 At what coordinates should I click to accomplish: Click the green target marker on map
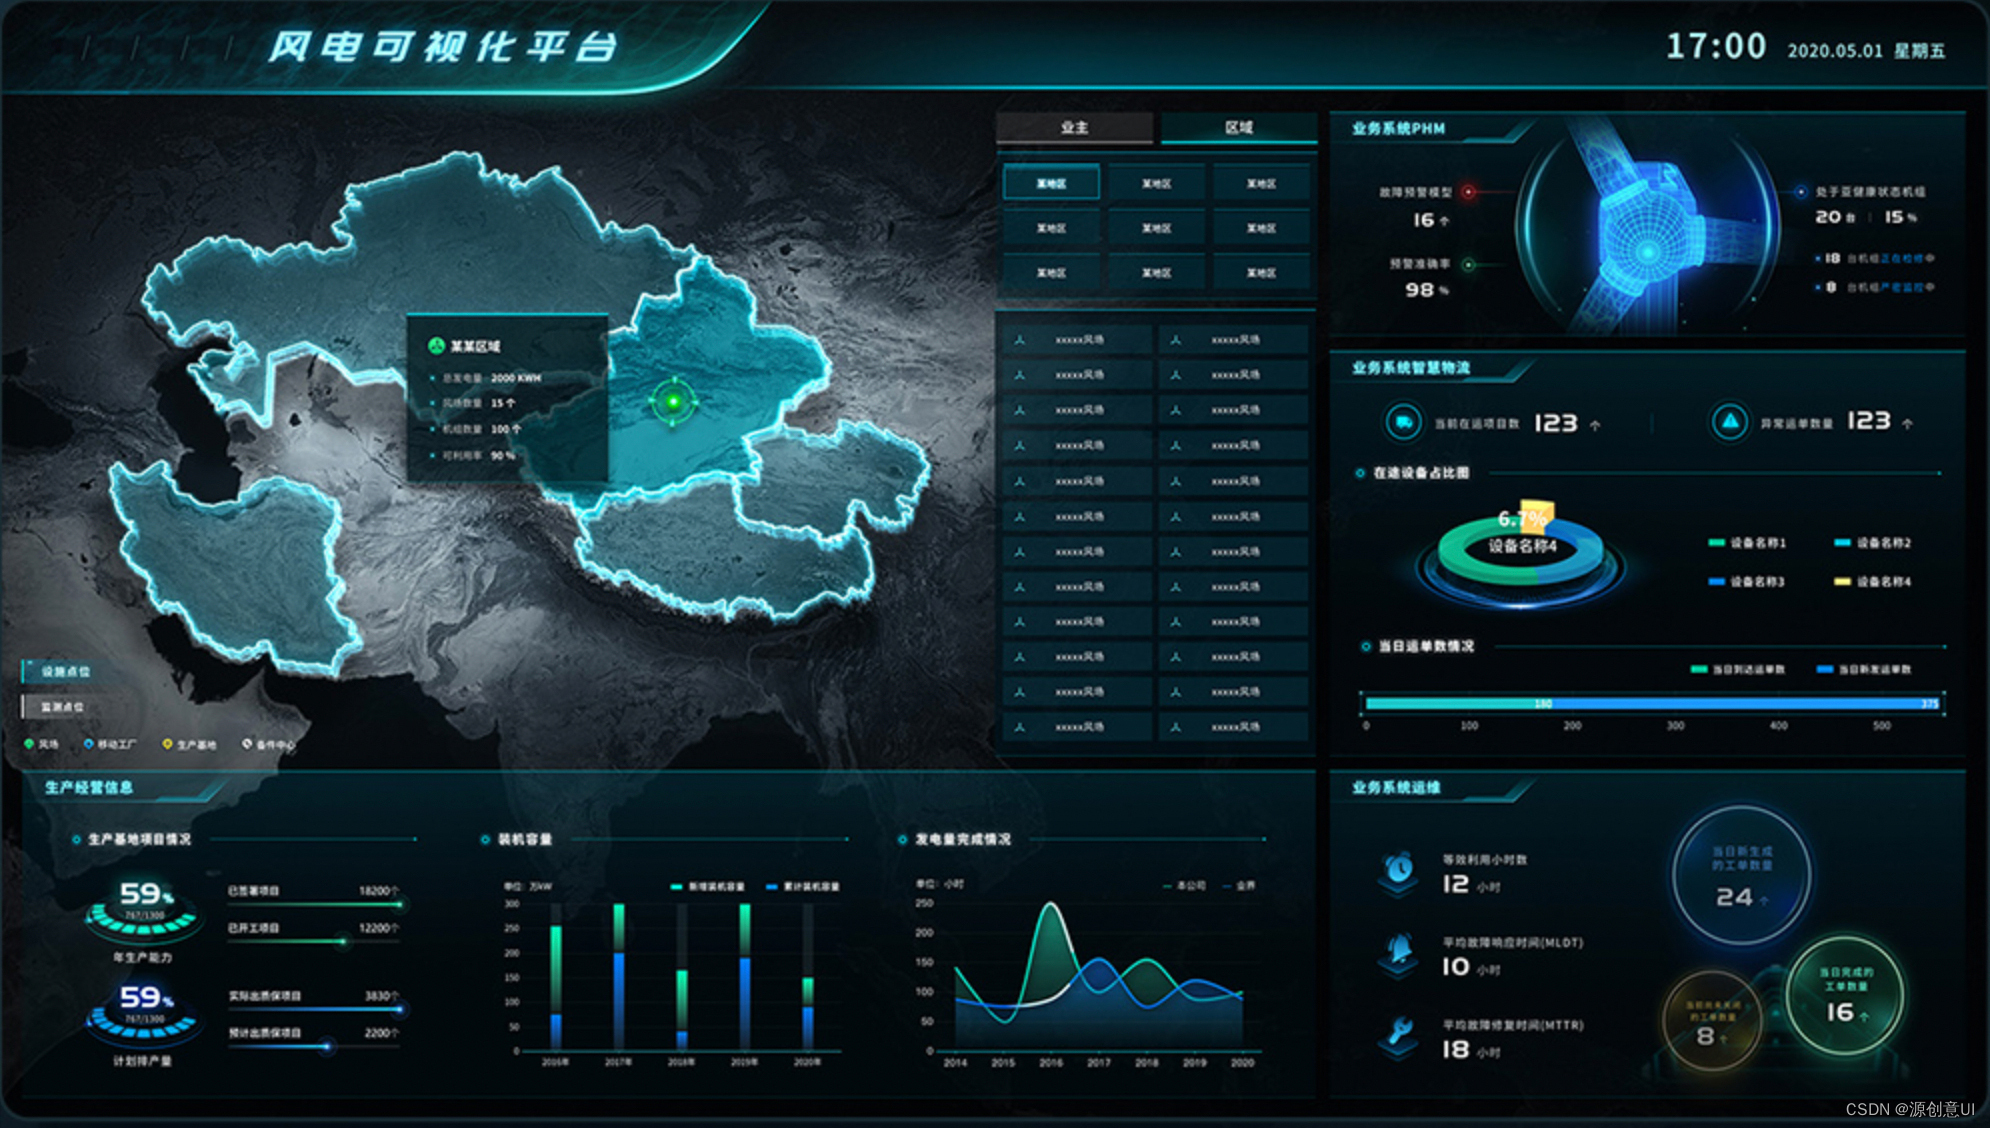(673, 401)
